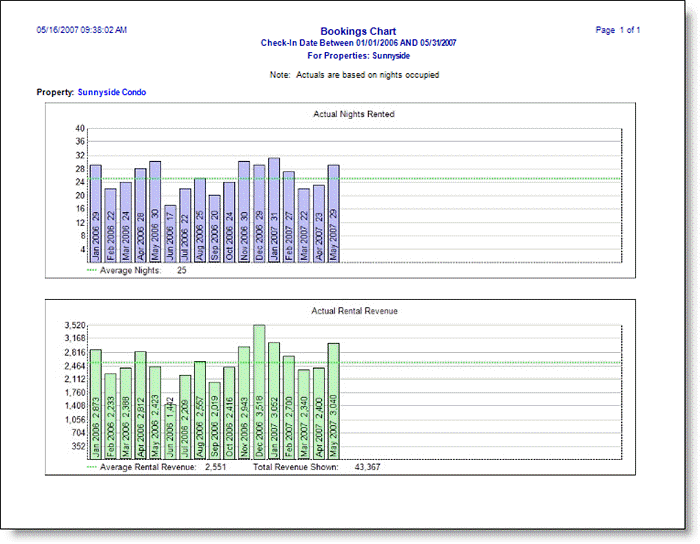Click the Page 1 of 1 indicator

point(618,30)
